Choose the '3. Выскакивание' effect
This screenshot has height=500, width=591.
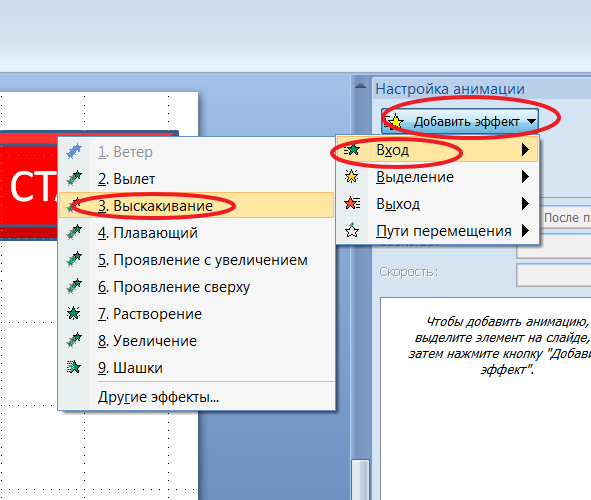(197, 206)
